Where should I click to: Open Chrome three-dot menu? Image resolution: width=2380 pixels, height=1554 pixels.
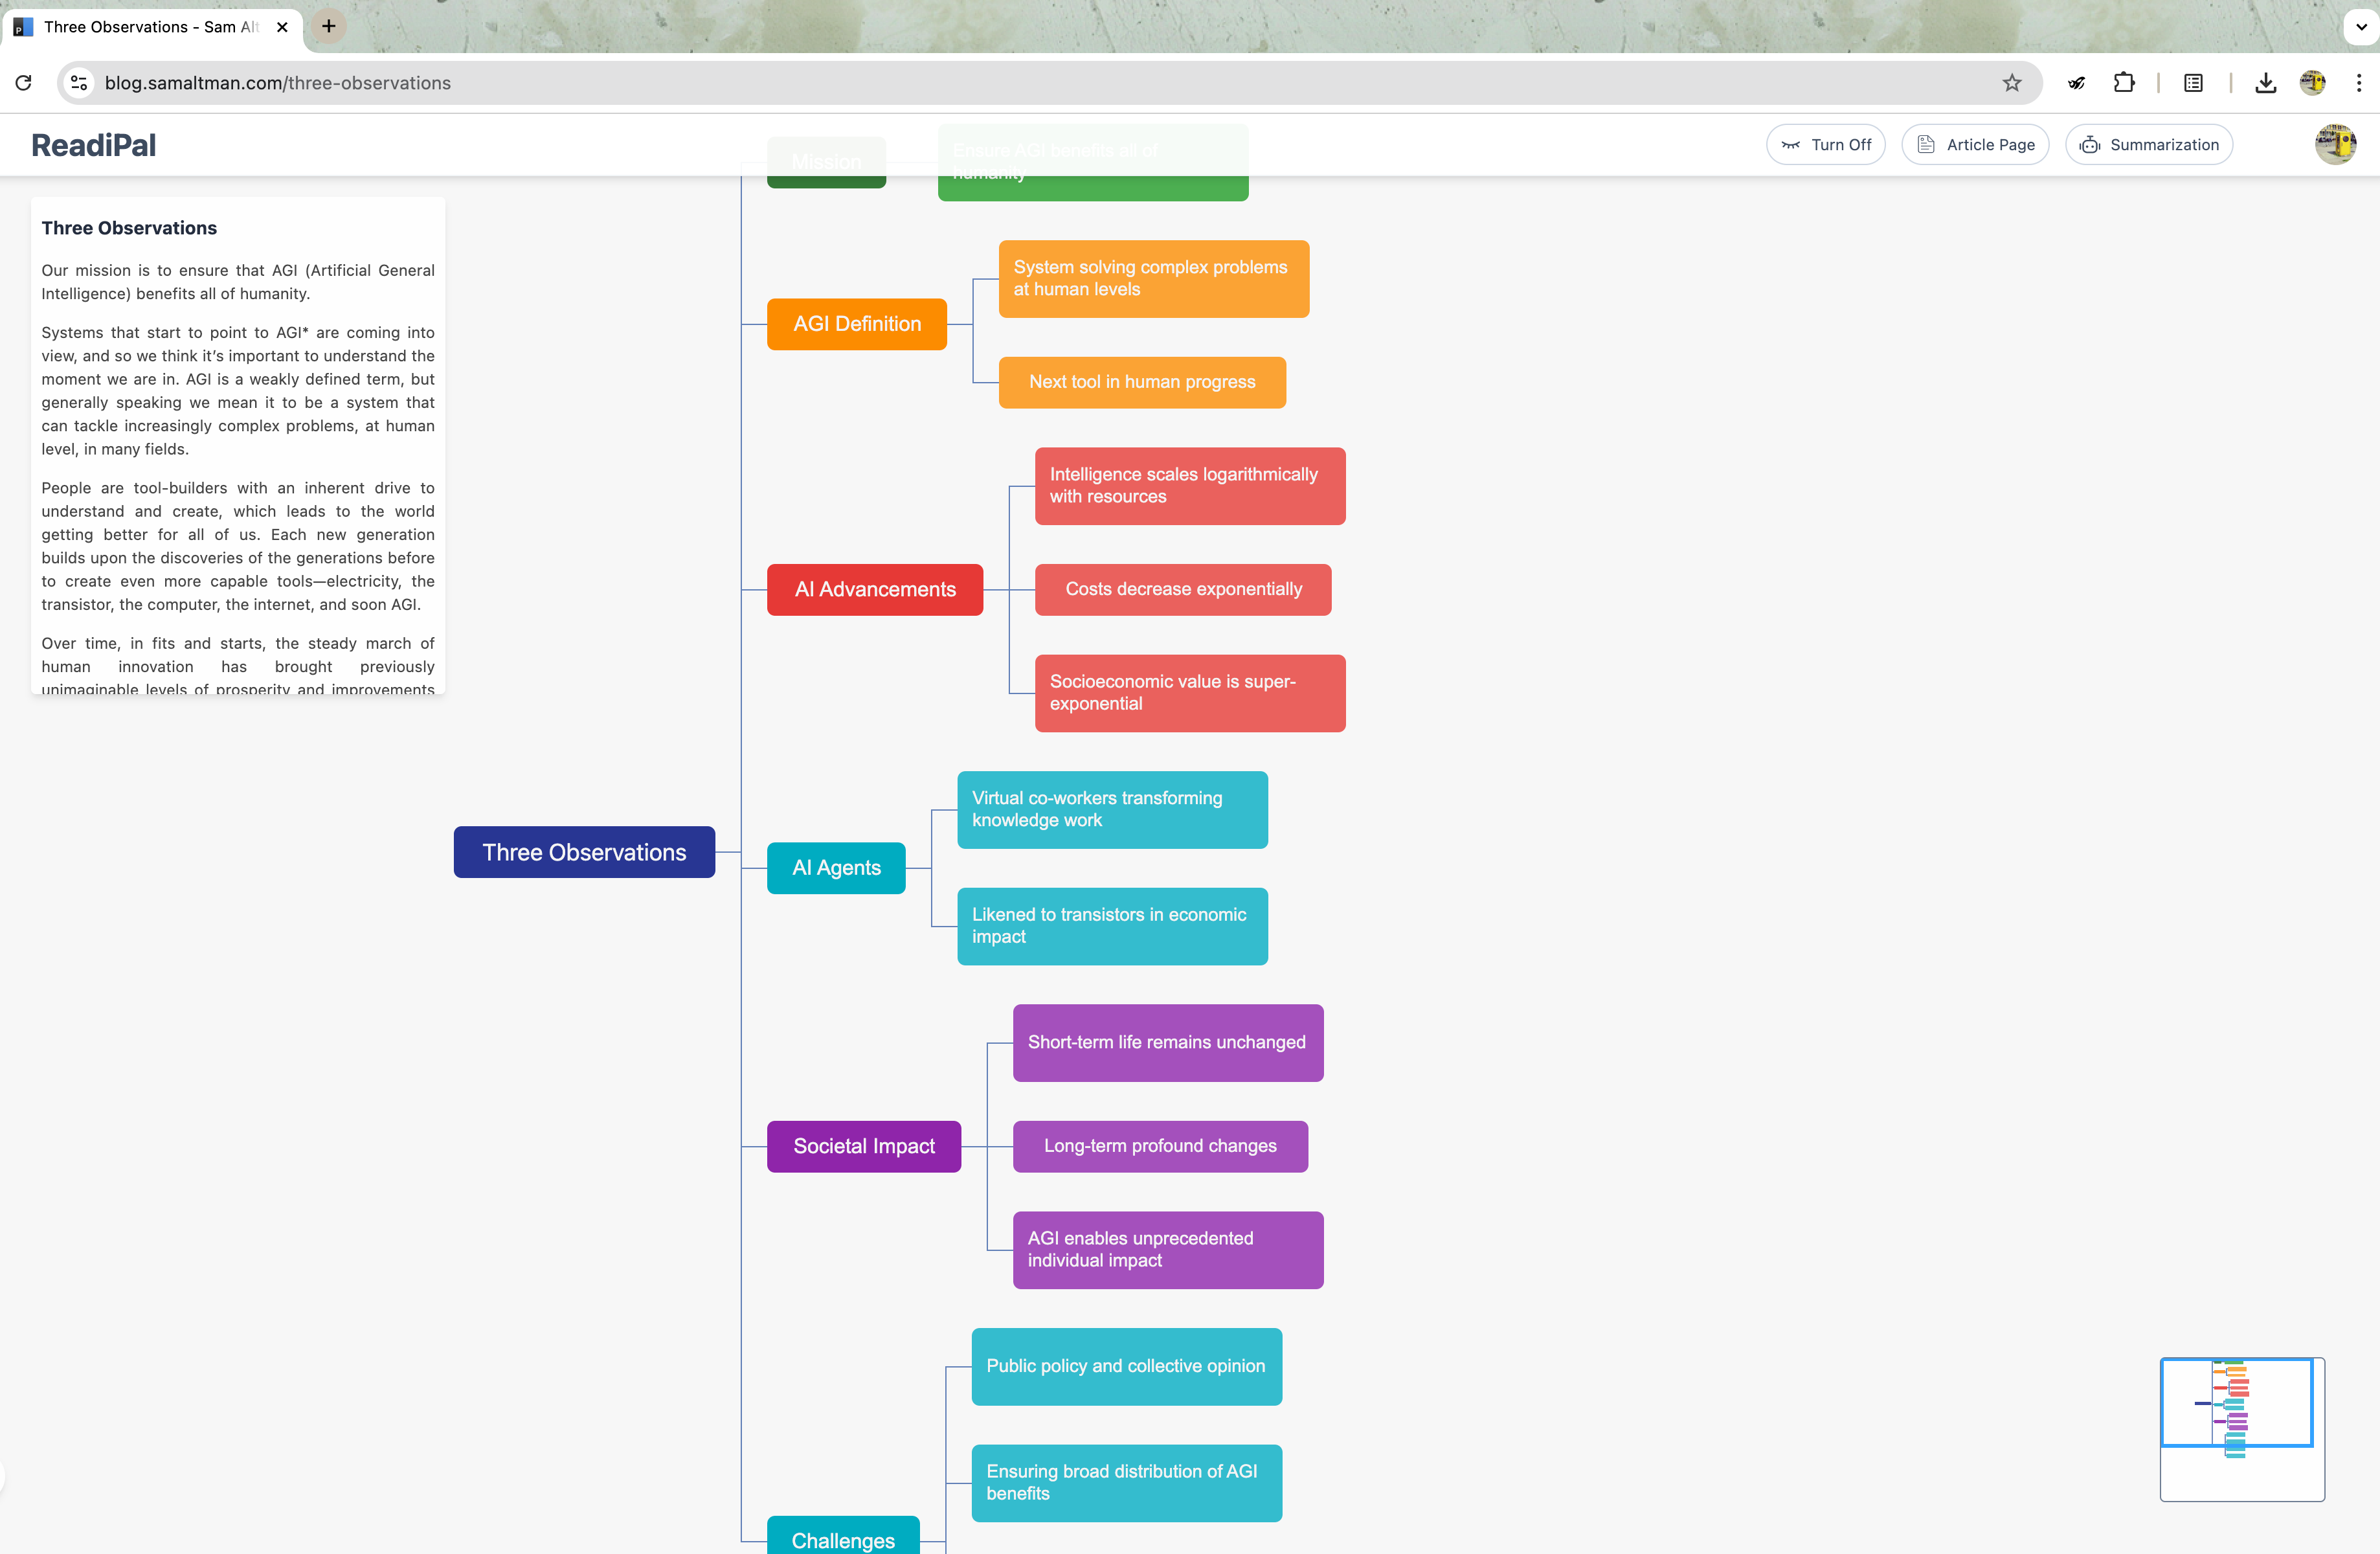(2358, 83)
